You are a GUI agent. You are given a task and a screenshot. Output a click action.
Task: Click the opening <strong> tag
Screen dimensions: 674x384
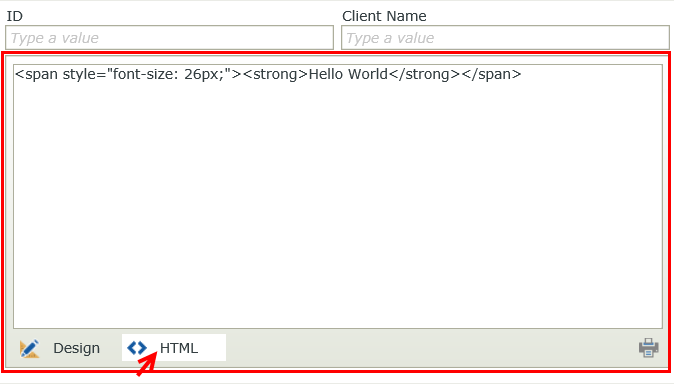tap(276, 74)
